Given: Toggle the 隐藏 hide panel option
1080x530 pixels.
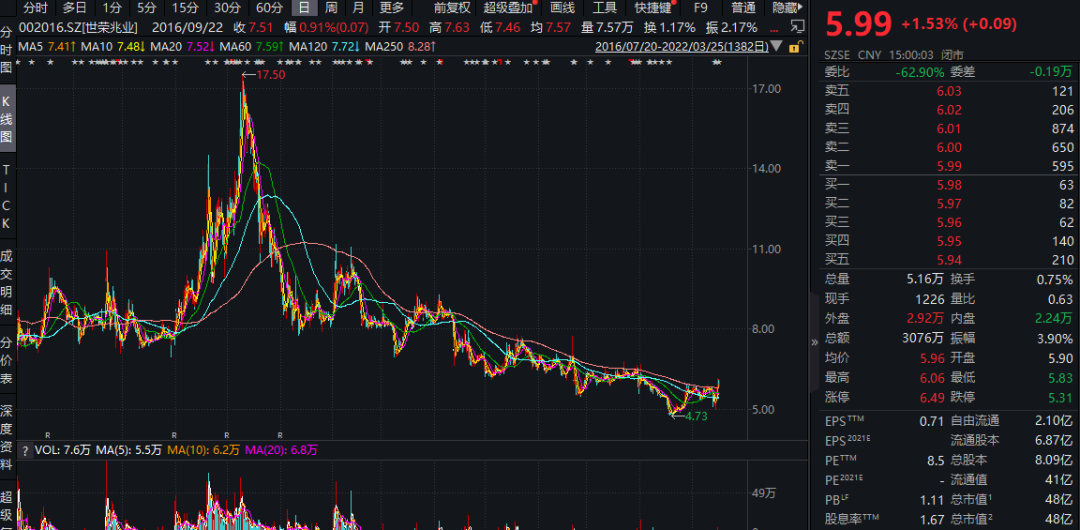Looking at the screenshot, I should [x=787, y=8].
